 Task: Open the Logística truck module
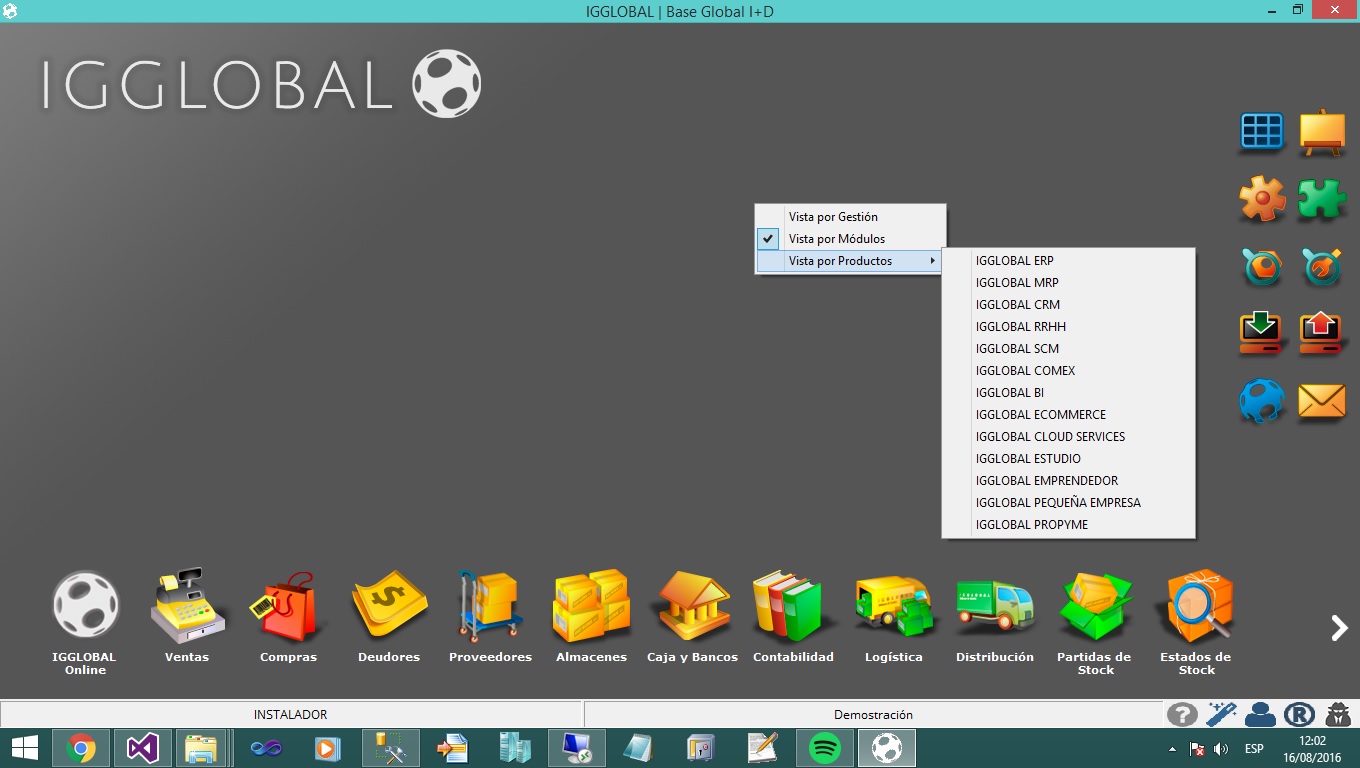pos(894,615)
